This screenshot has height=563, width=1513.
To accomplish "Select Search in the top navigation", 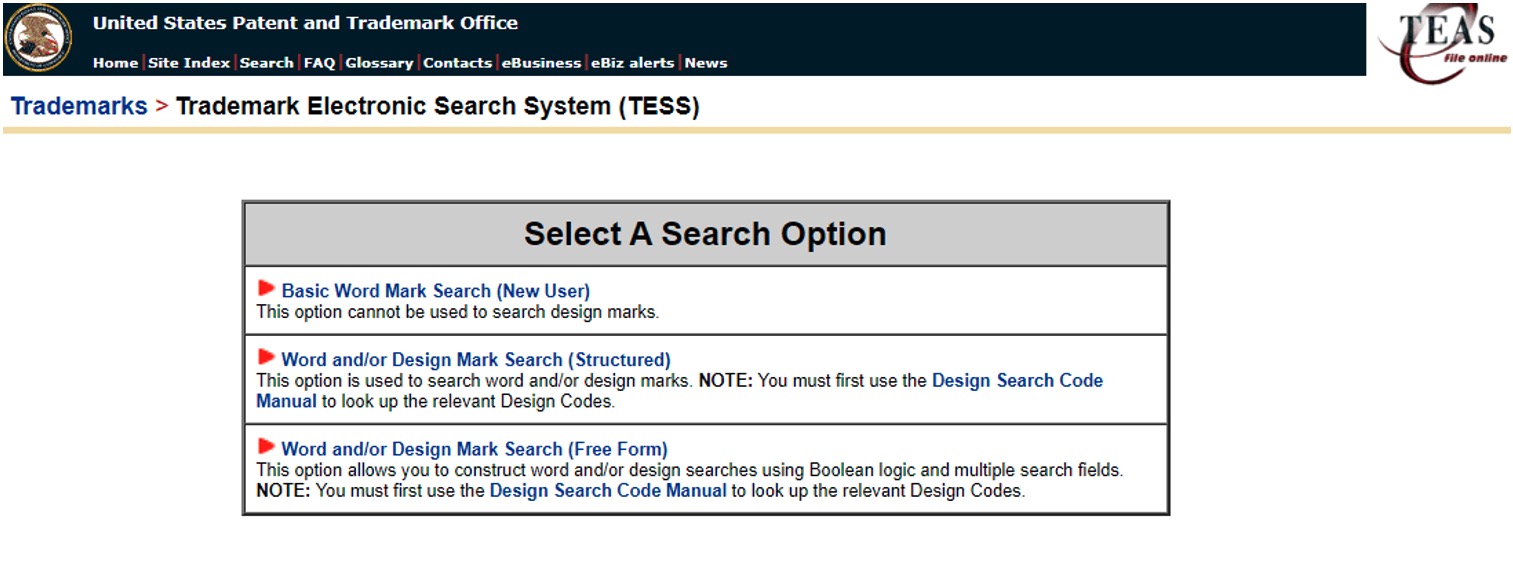I will [267, 63].
